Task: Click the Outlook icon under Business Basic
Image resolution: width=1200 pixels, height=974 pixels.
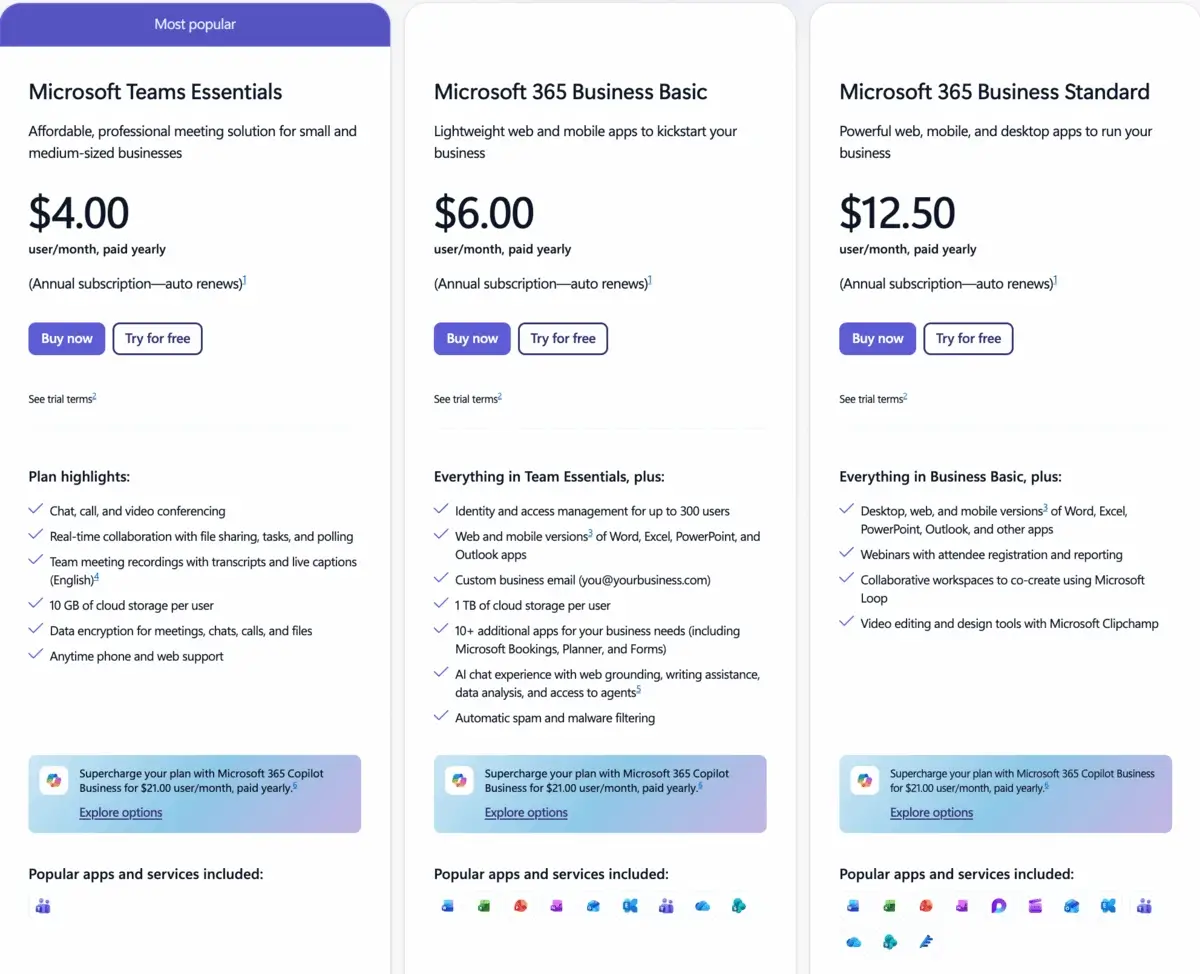Action: pyautogui.click(x=593, y=905)
